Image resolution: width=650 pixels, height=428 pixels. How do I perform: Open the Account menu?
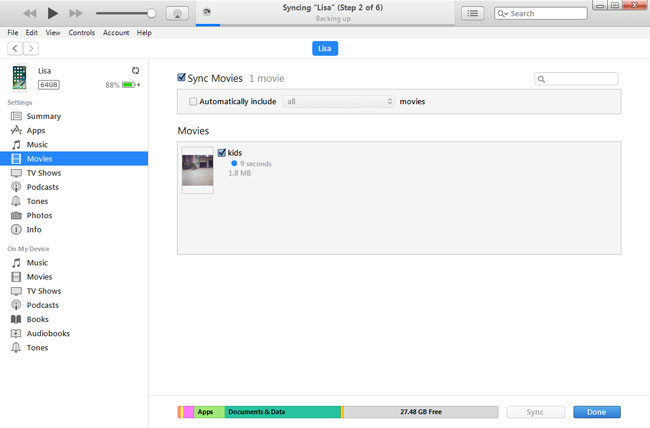116,32
